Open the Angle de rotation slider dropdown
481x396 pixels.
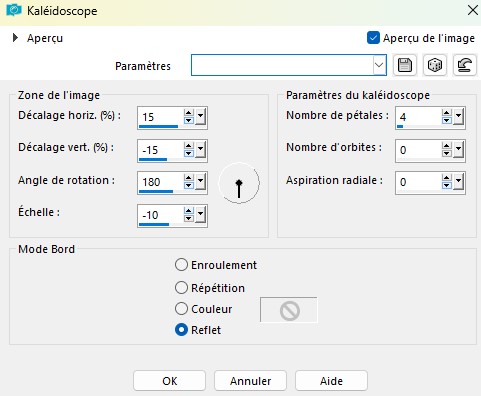pos(200,182)
